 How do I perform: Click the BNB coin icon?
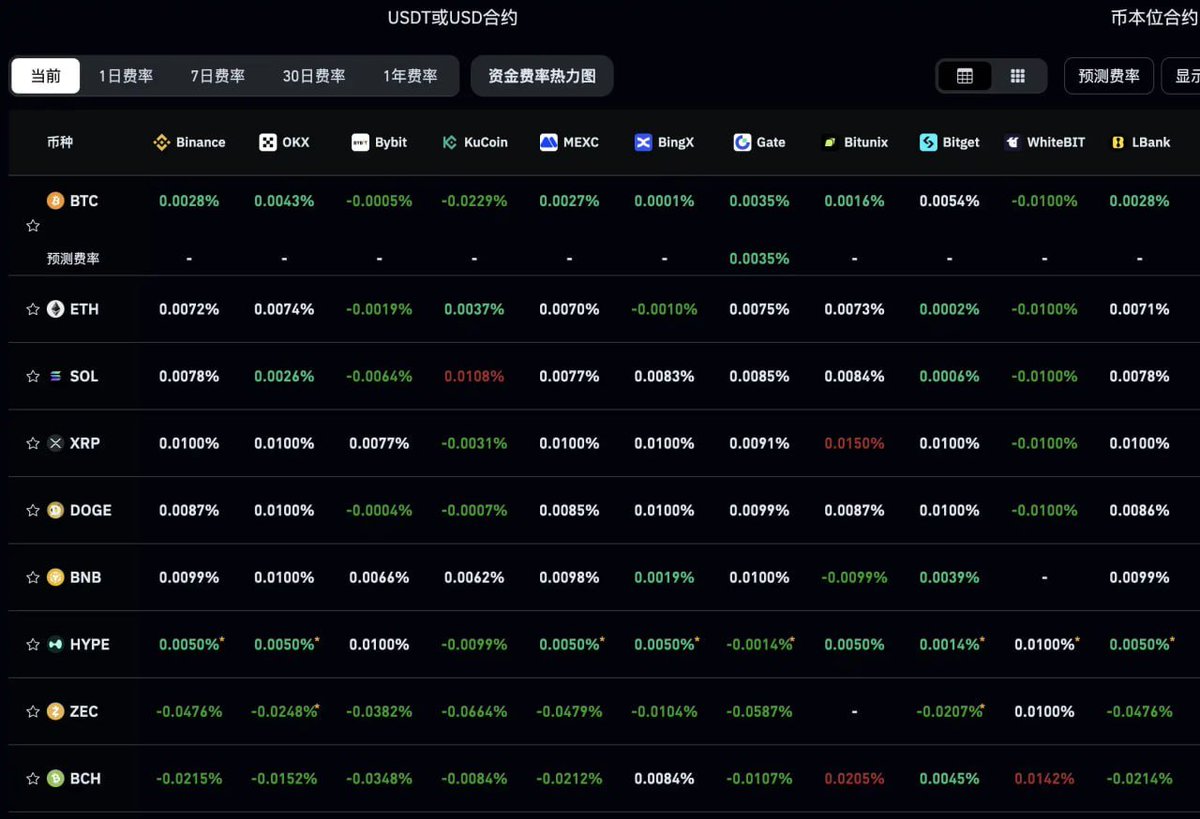[56, 577]
